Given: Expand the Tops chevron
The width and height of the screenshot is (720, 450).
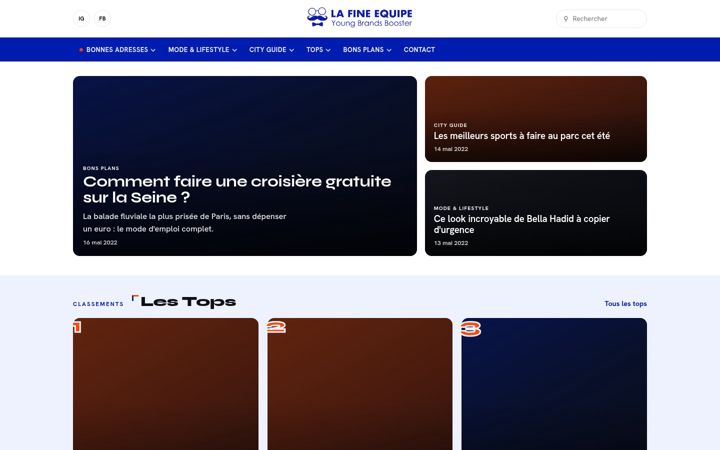Looking at the screenshot, I should [x=328, y=50].
